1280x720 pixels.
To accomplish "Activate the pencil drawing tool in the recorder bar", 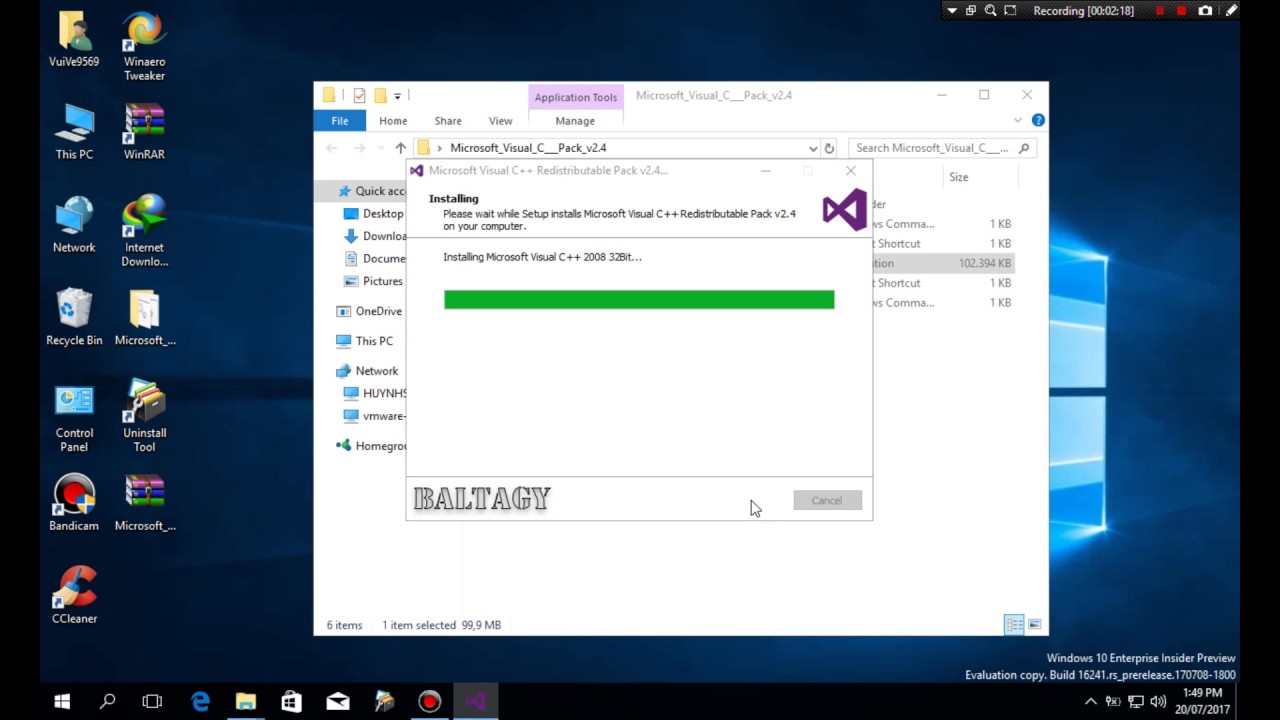I will pos(1231,11).
